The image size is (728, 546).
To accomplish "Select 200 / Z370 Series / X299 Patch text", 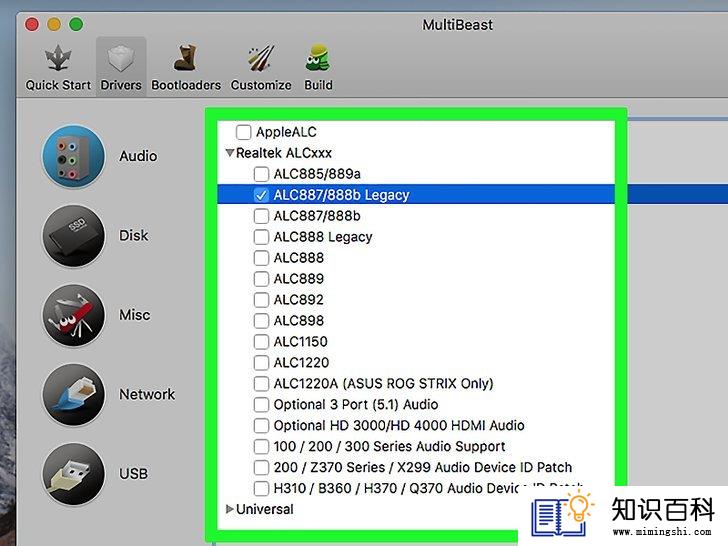I will [x=422, y=467].
